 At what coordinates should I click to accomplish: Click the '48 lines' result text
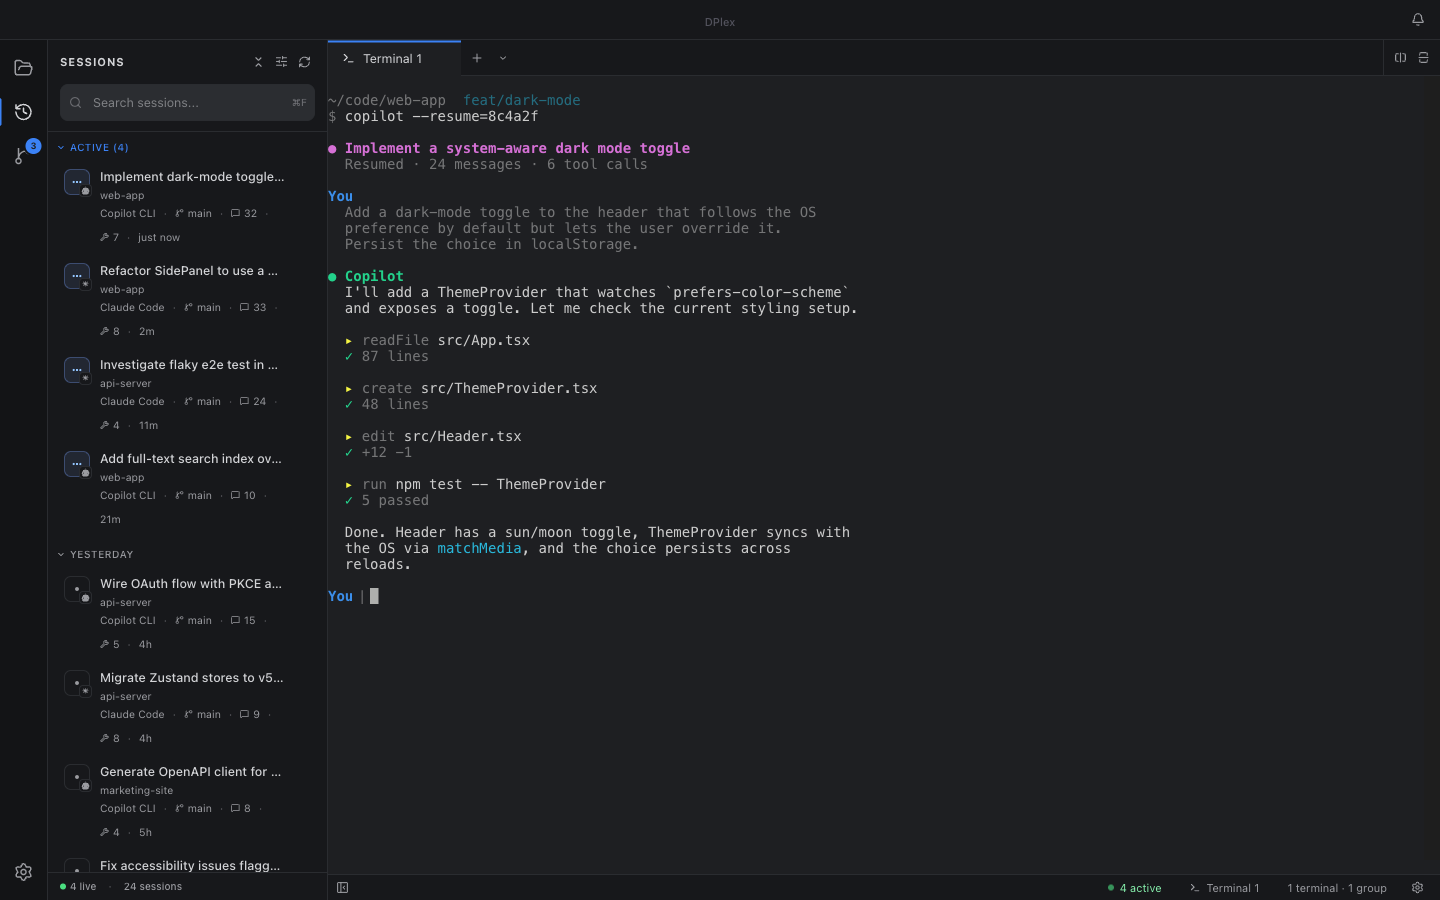pyautogui.click(x=395, y=404)
